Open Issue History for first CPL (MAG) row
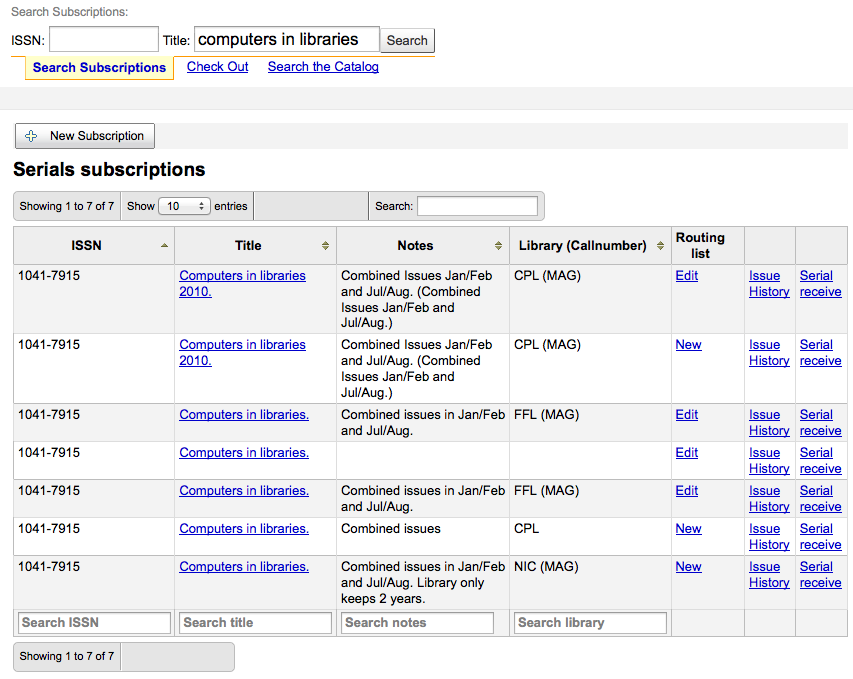The width and height of the screenshot is (853, 679). pyautogui.click(x=769, y=283)
